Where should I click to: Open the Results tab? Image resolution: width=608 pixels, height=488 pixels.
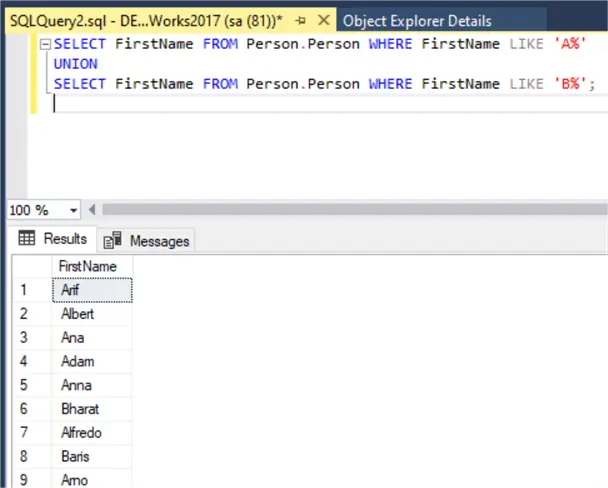click(x=52, y=238)
